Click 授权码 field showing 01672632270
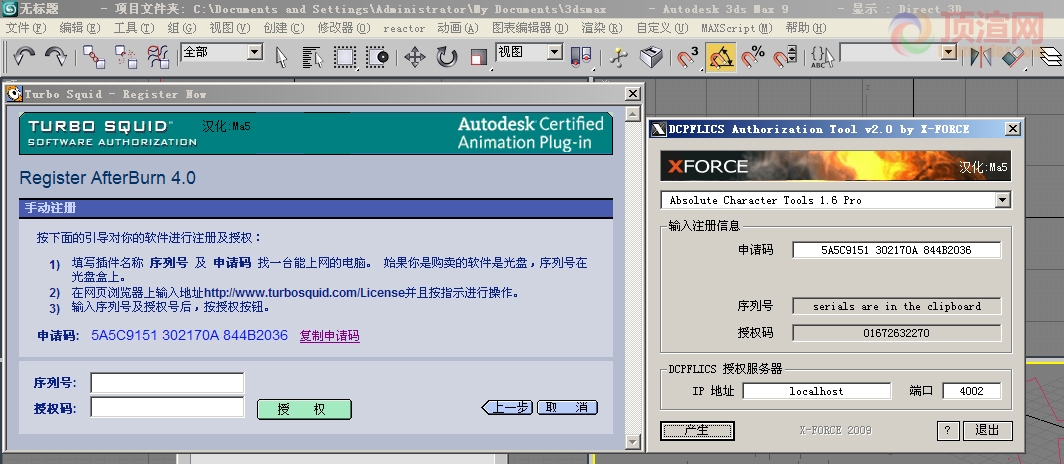Screen dimensions: 1064x464 point(896,333)
